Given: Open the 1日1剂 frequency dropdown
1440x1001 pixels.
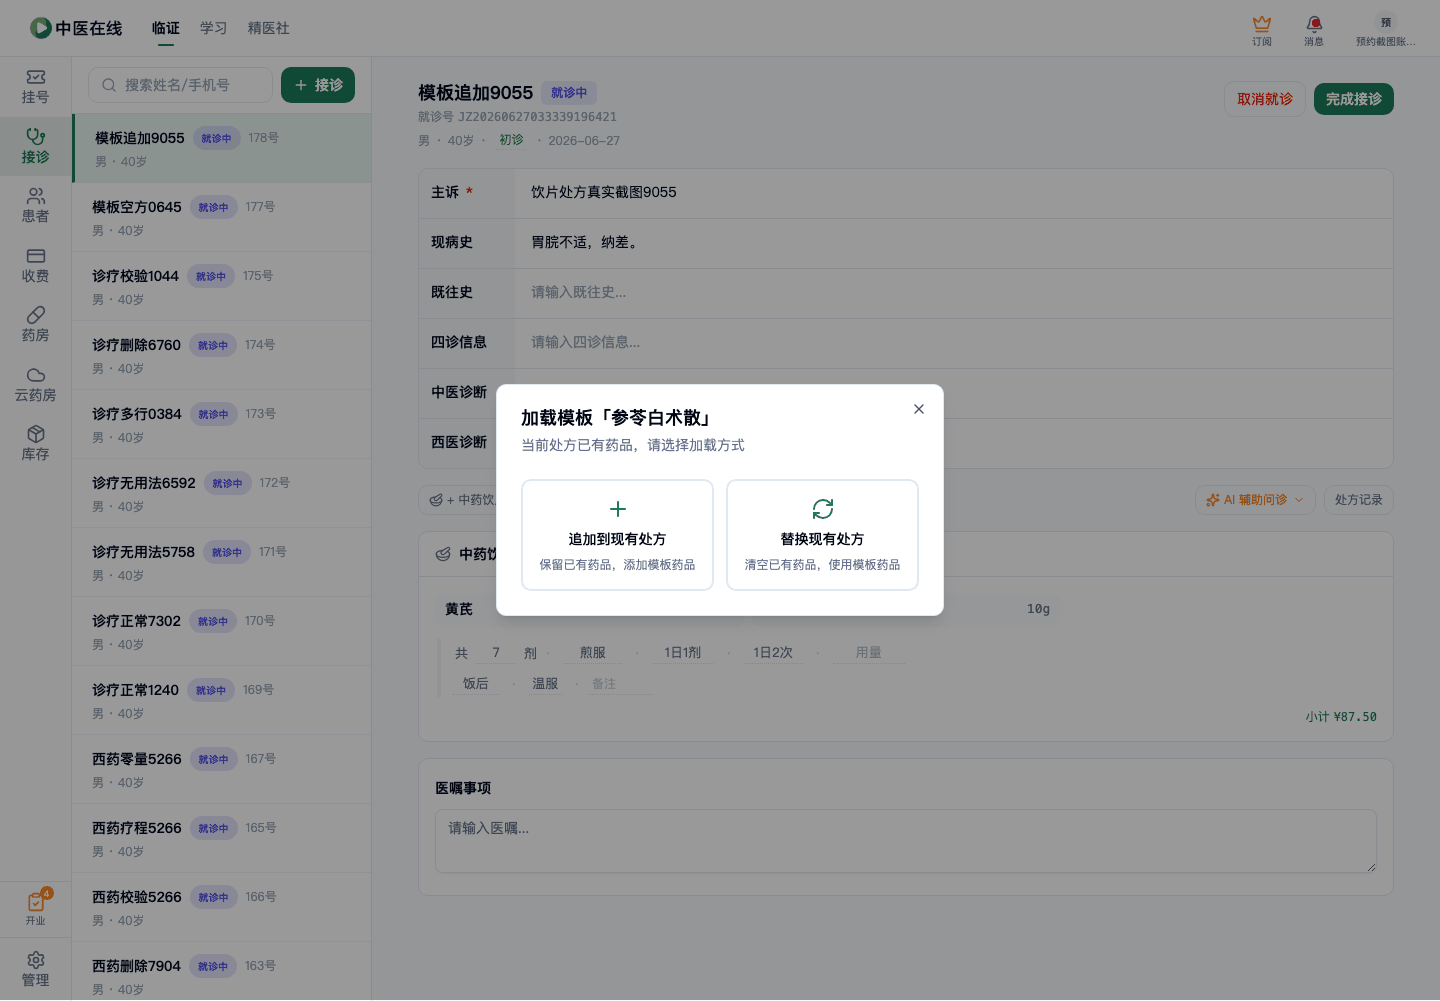Looking at the screenshot, I should click(683, 653).
